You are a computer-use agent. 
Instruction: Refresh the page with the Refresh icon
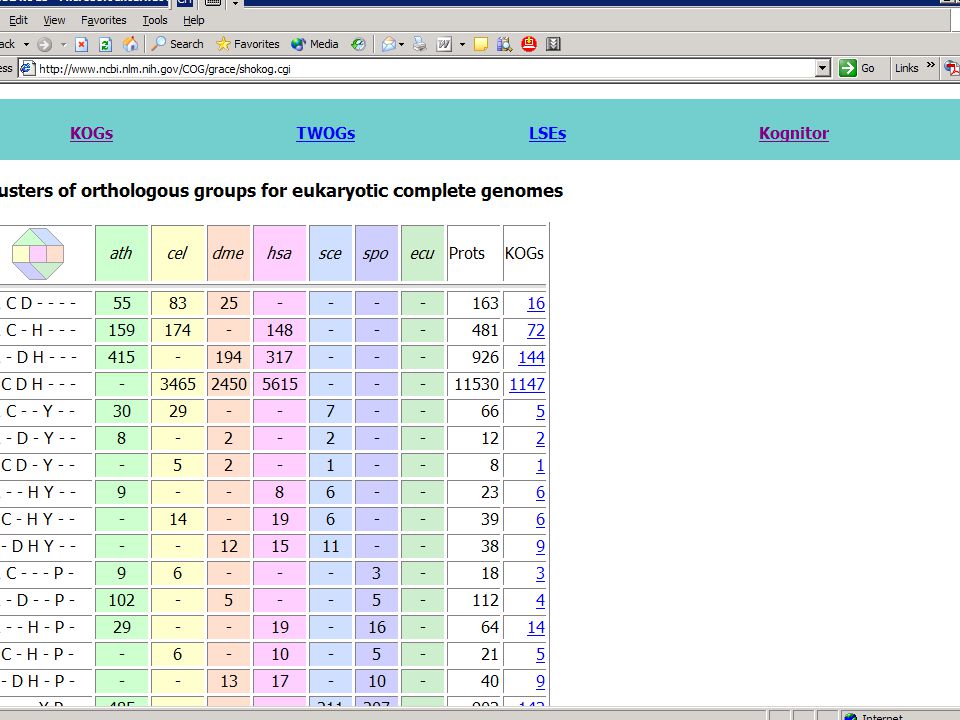pos(105,44)
